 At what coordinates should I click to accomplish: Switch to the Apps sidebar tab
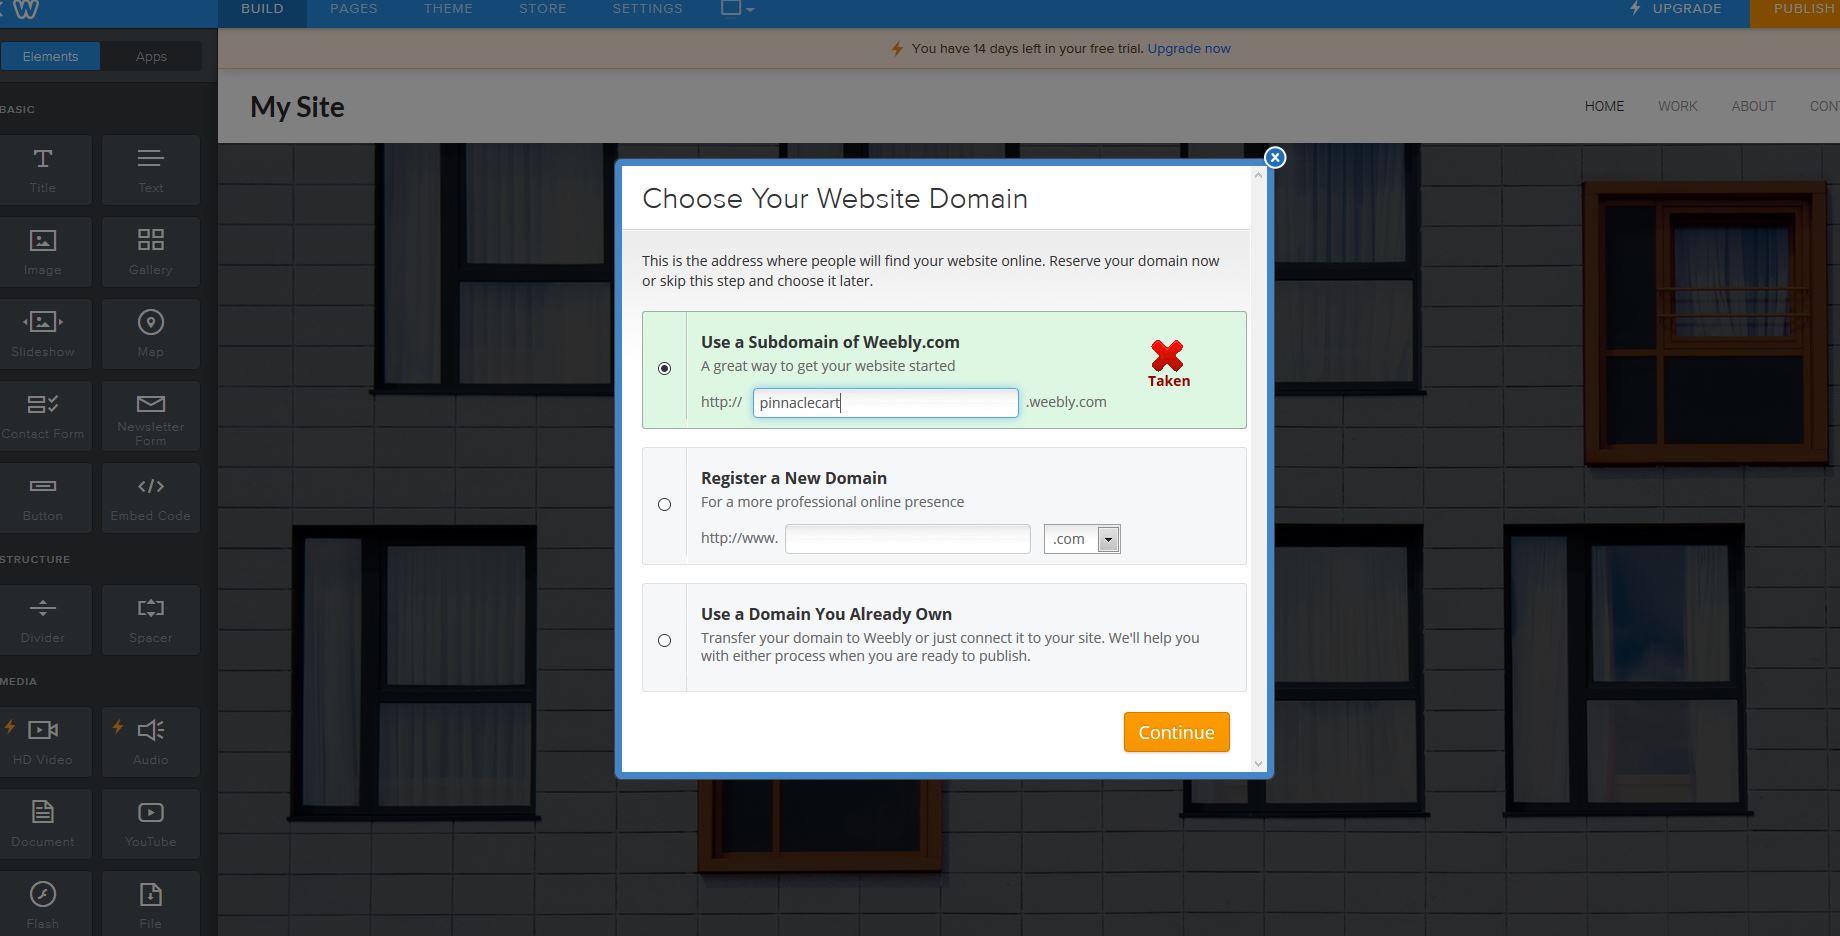pyautogui.click(x=151, y=56)
